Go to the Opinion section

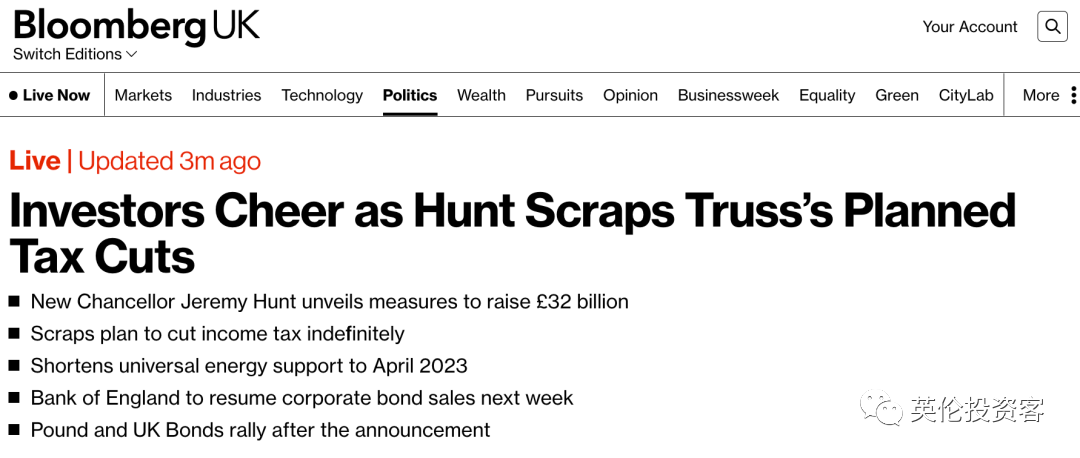[x=630, y=95]
